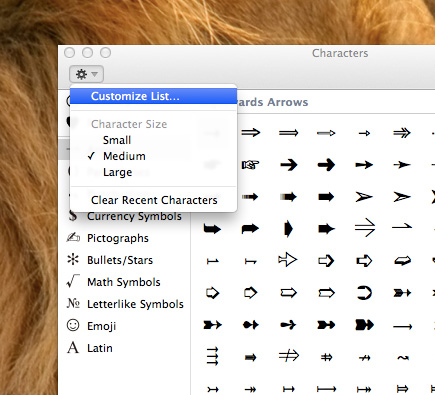The image size is (435, 395).
Task: Select the small arrow with single stroke
Action: point(364,358)
